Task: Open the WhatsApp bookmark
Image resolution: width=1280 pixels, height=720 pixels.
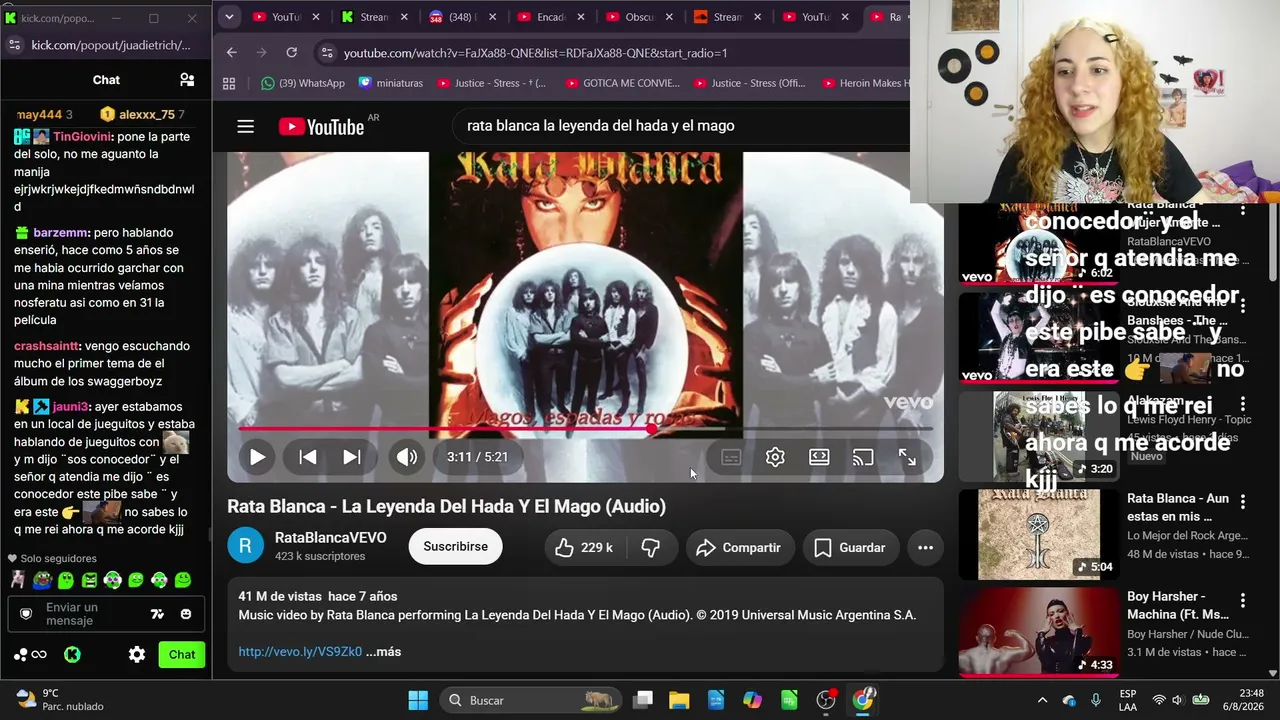Action: point(303,83)
